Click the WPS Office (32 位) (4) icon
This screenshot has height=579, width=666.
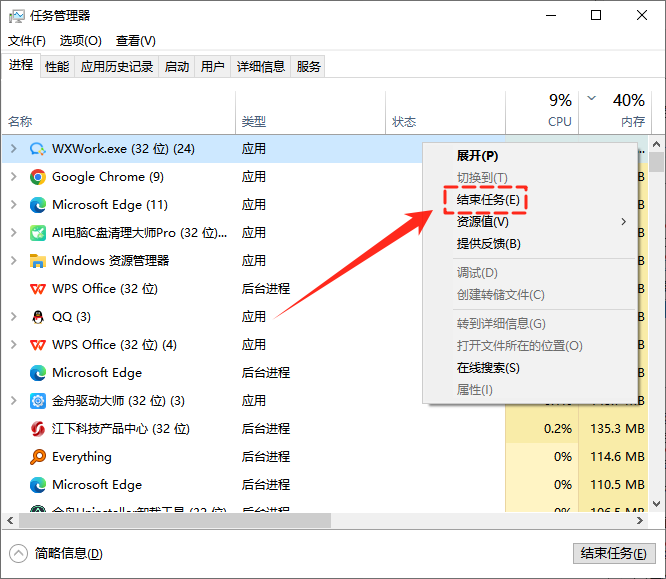coord(37,345)
